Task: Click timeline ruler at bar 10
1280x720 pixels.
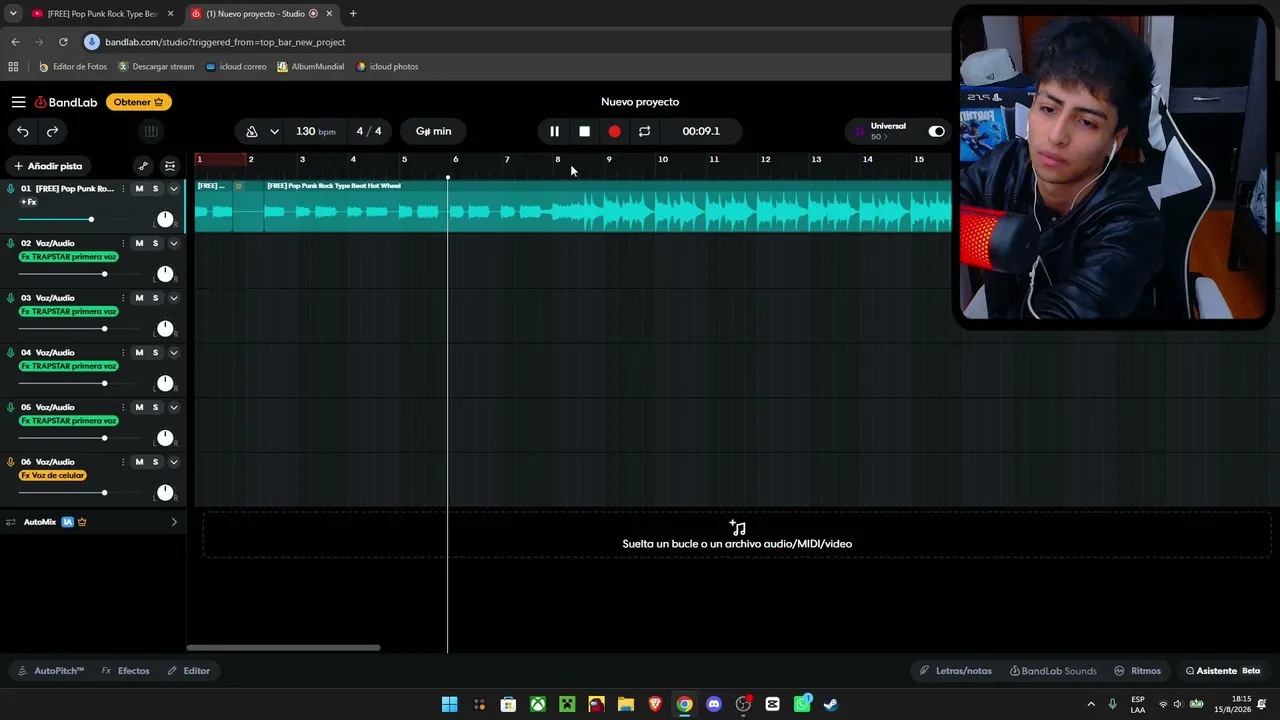Action: (662, 160)
